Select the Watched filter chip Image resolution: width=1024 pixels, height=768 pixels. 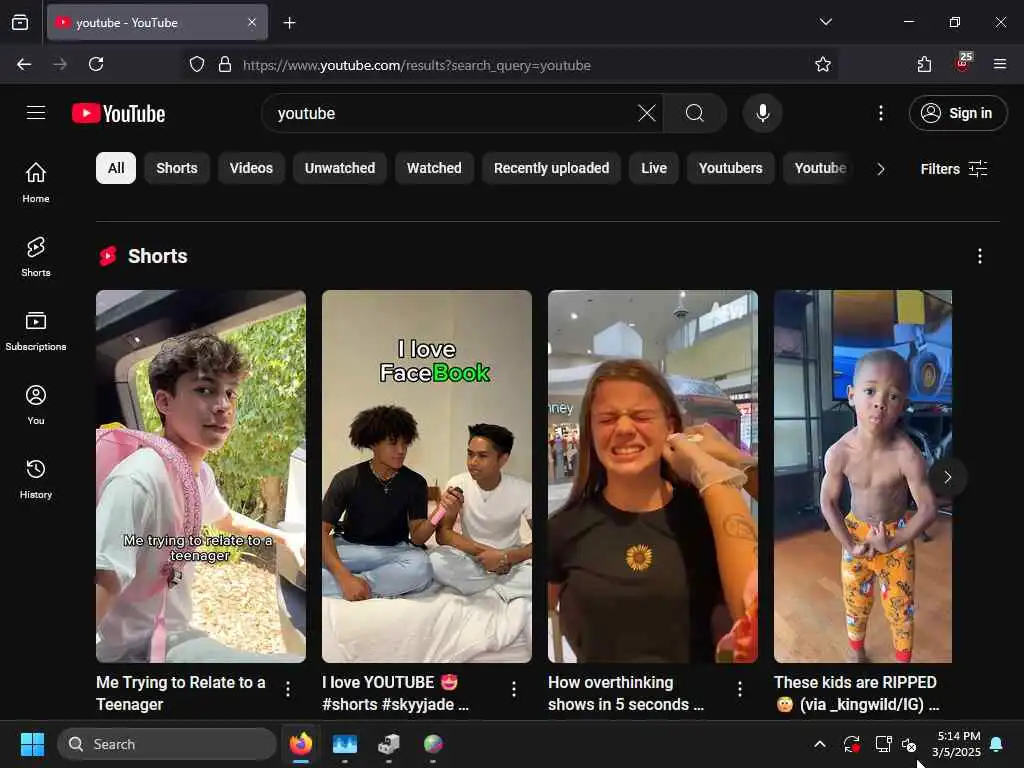(434, 168)
